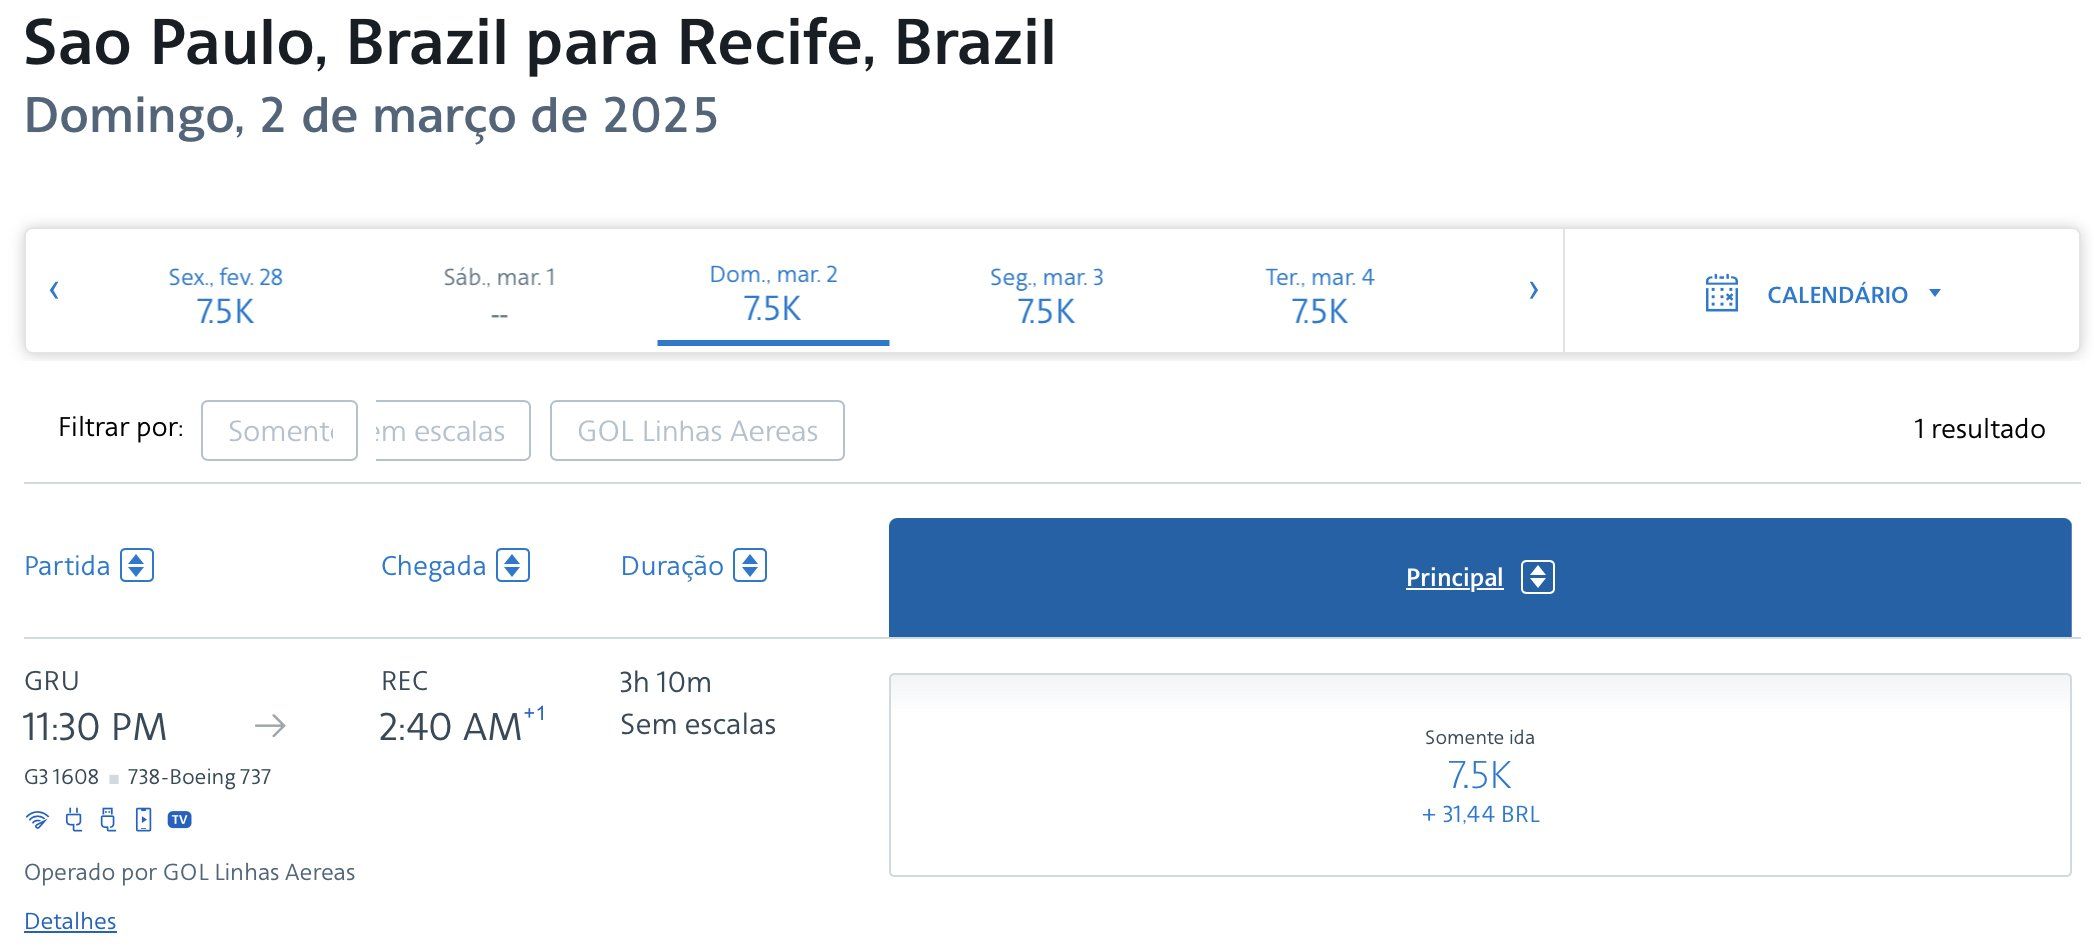
Task: Open the Detalhes link
Action: click(x=70, y=921)
